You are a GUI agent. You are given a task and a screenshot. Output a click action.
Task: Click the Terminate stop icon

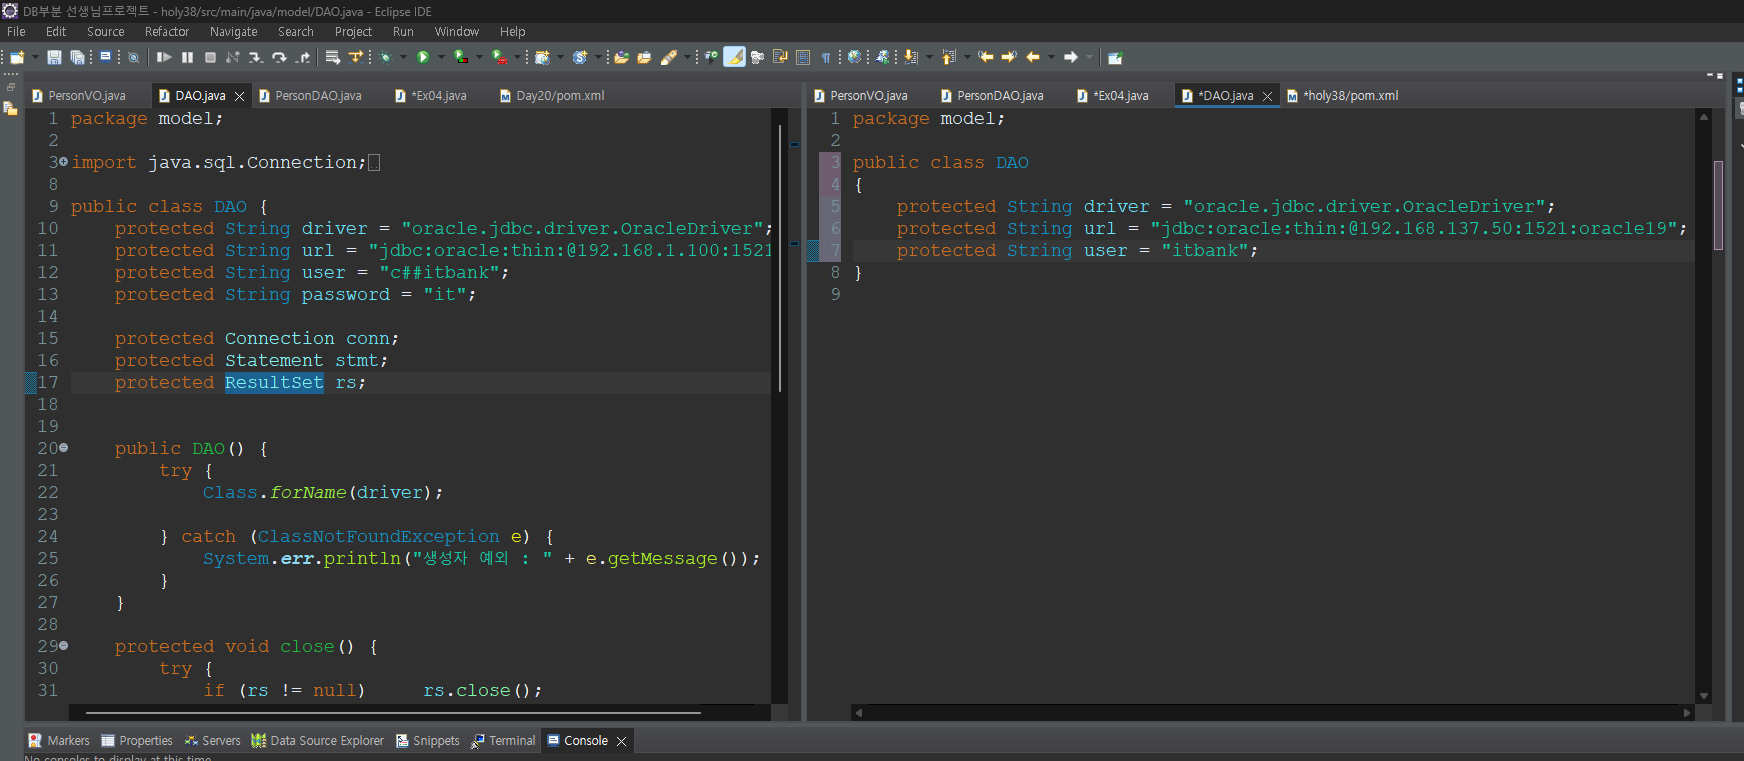click(210, 57)
